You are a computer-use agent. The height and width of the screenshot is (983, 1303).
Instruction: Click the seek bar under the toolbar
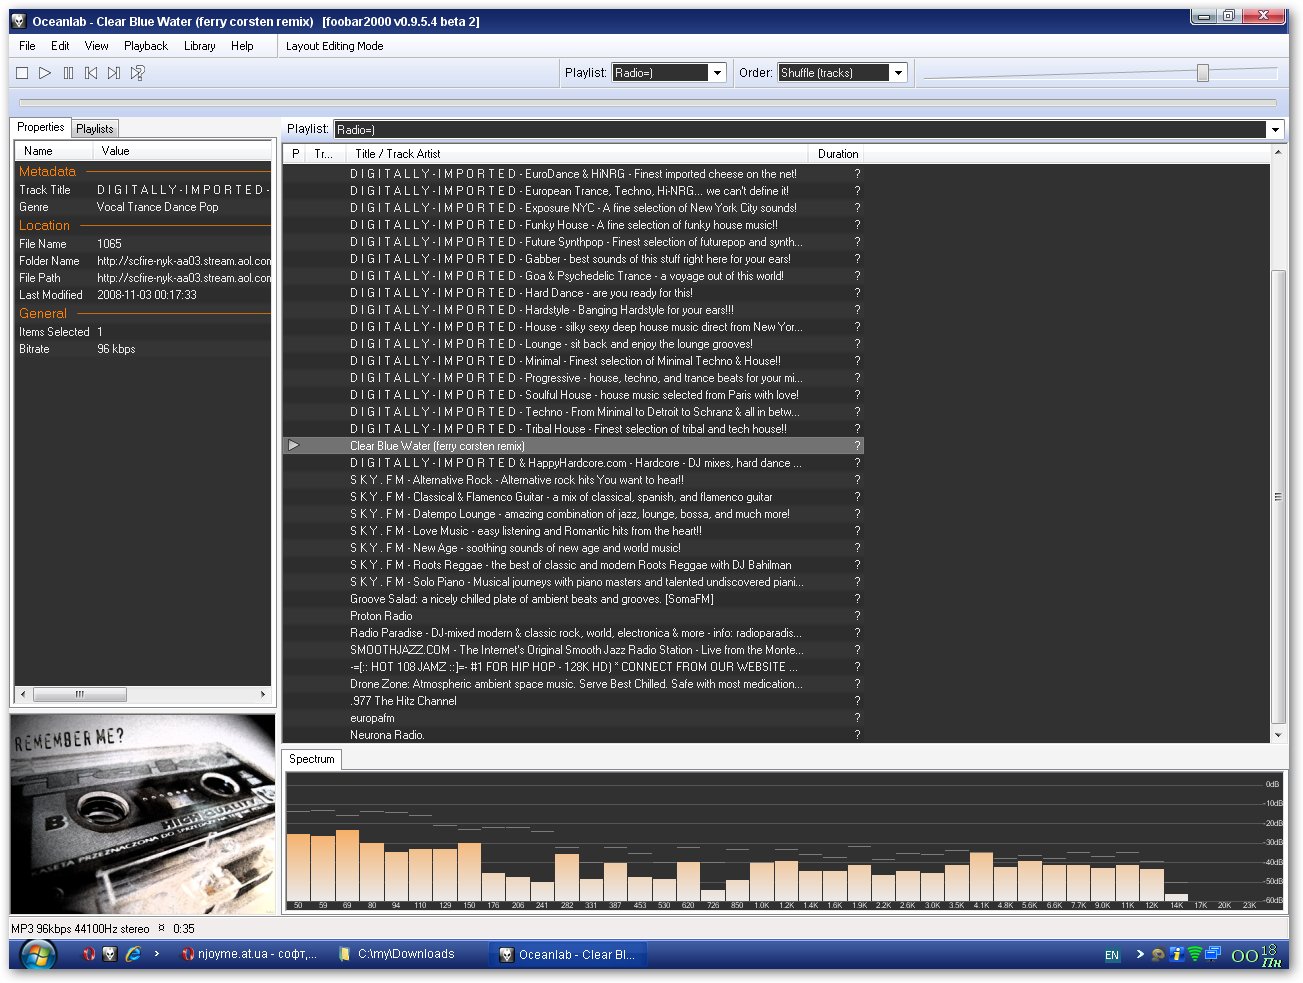pos(648,103)
